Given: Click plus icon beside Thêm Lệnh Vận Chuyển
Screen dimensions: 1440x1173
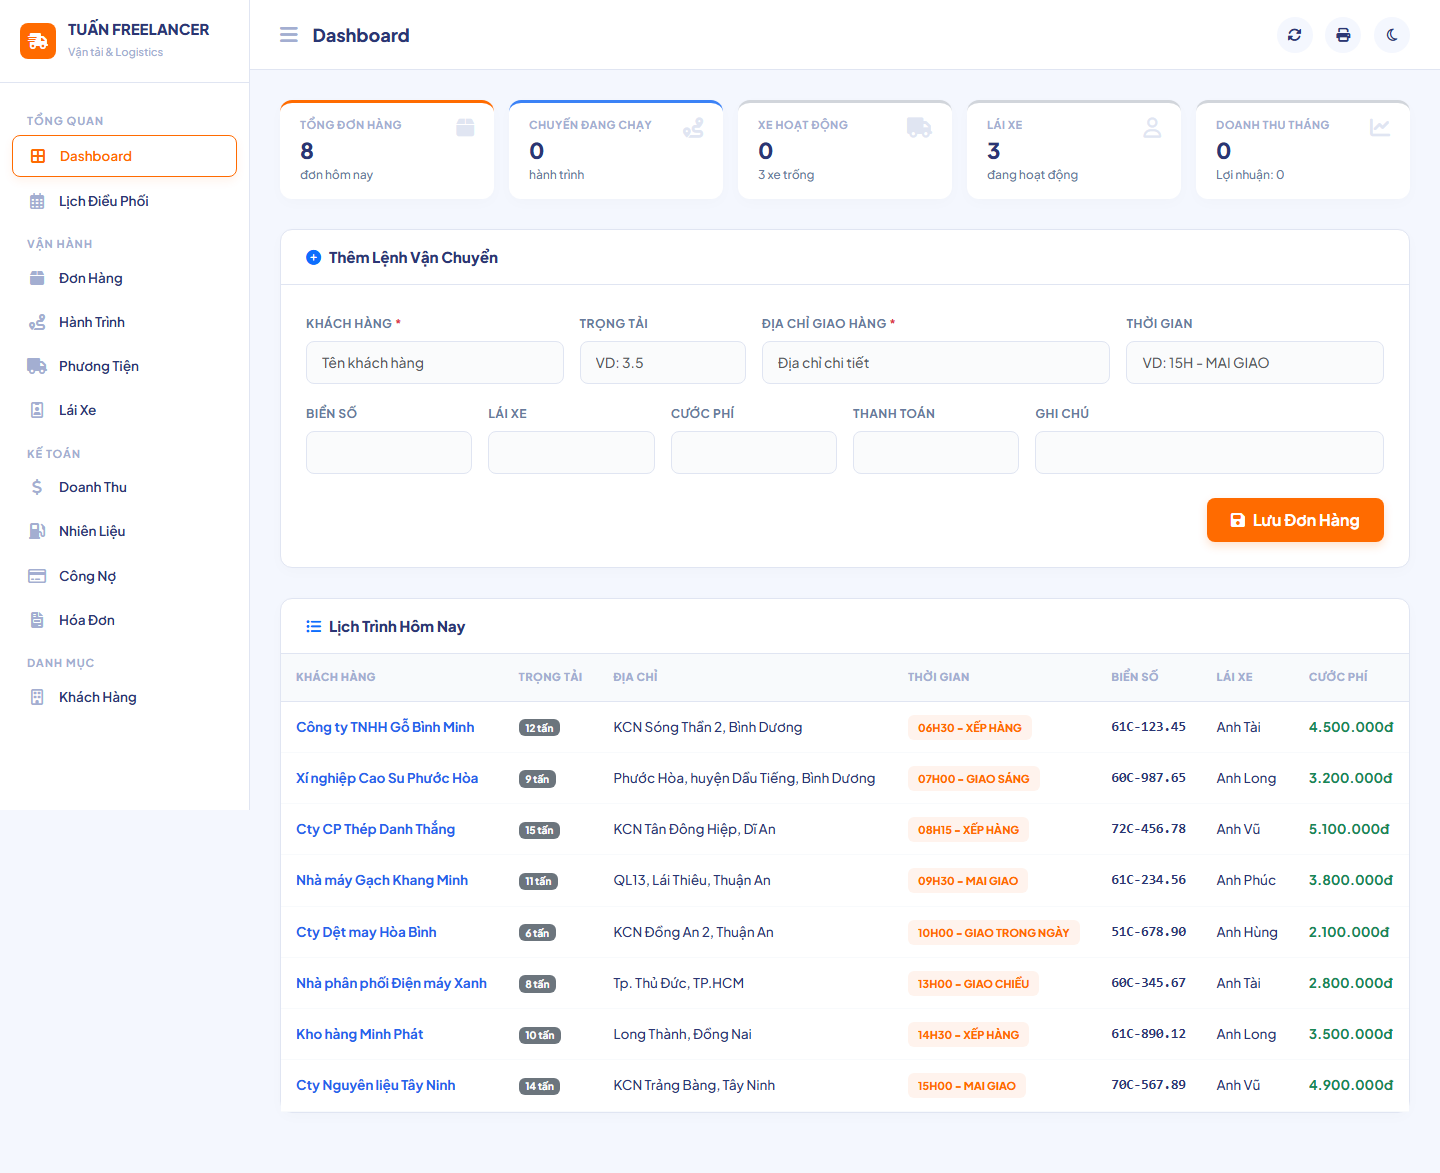Looking at the screenshot, I should click(313, 257).
